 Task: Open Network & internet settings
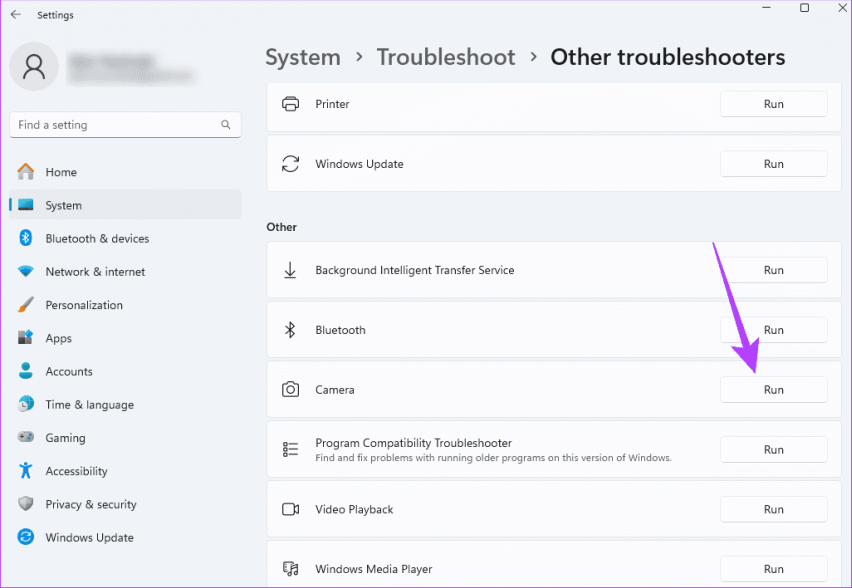tap(95, 272)
